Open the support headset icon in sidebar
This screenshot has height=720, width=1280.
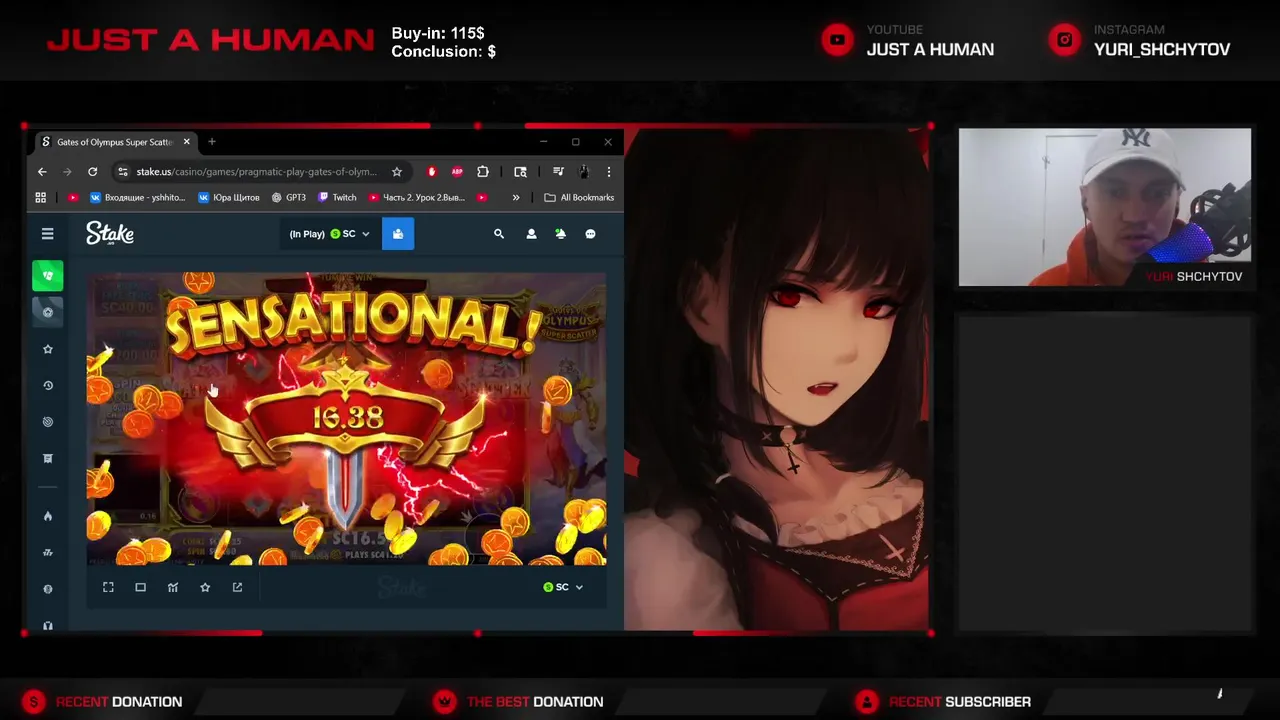coord(47,625)
